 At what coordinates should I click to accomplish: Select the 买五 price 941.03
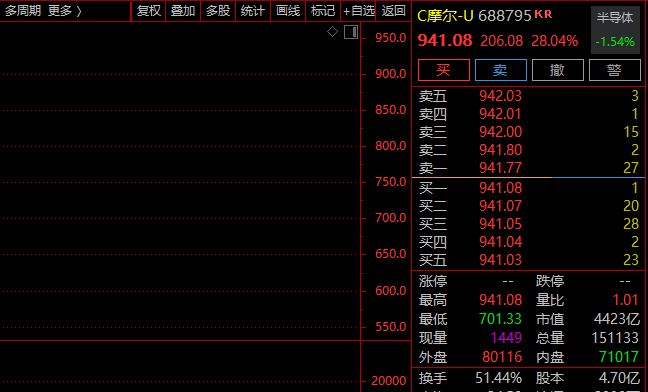point(500,260)
